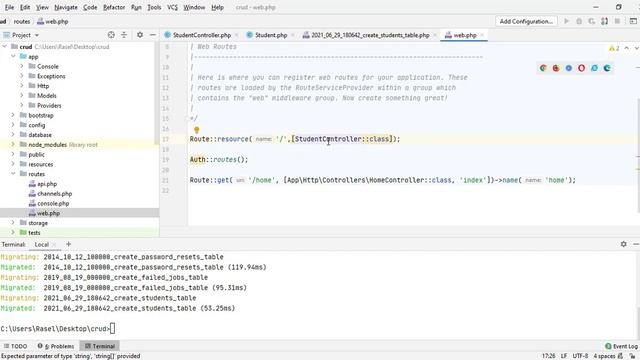640x360 pixels.
Task: Close the Local terminal tab
Action: click(54, 244)
